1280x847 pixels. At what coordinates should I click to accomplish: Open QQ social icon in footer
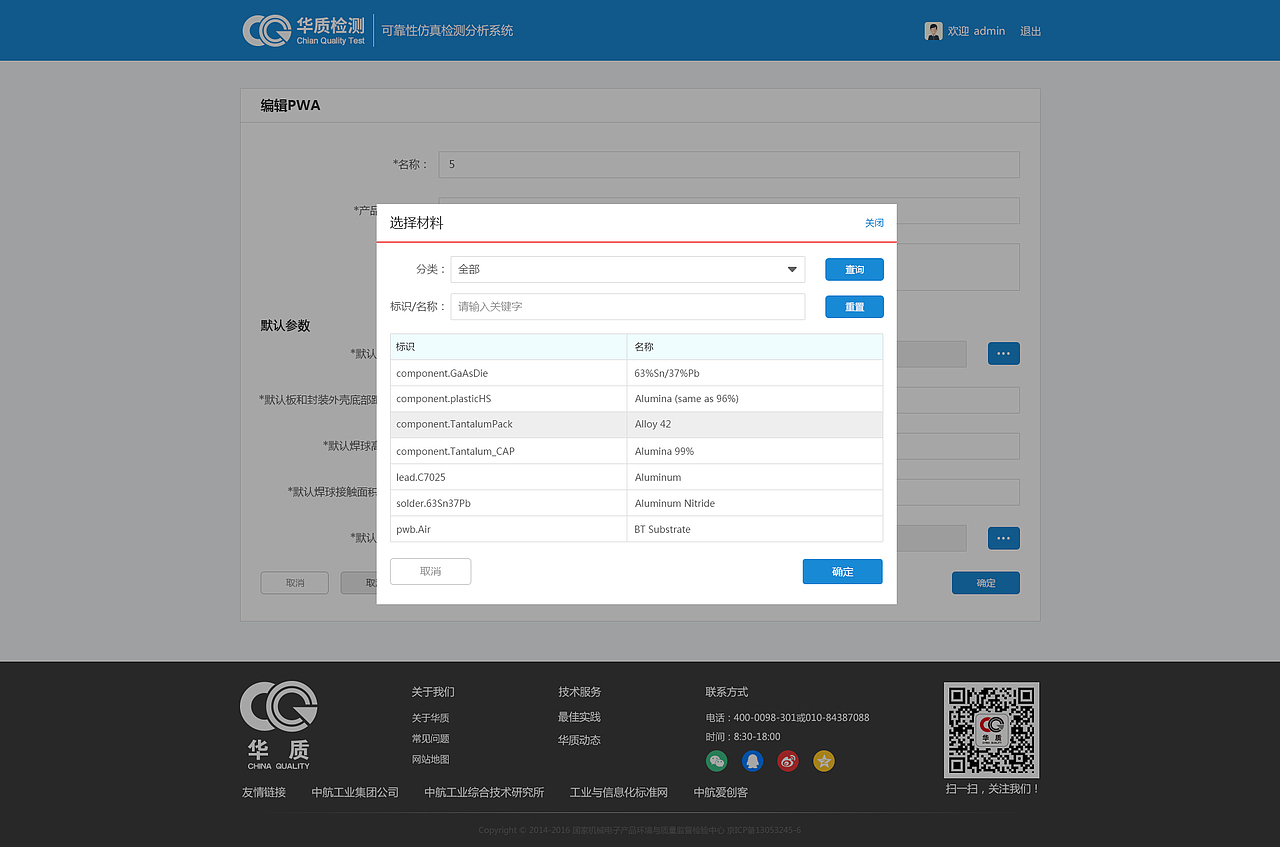(x=753, y=761)
